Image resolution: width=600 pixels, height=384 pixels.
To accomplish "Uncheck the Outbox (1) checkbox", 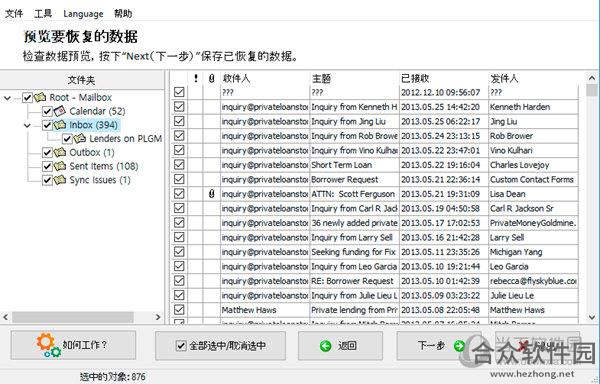I will click(47, 153).
